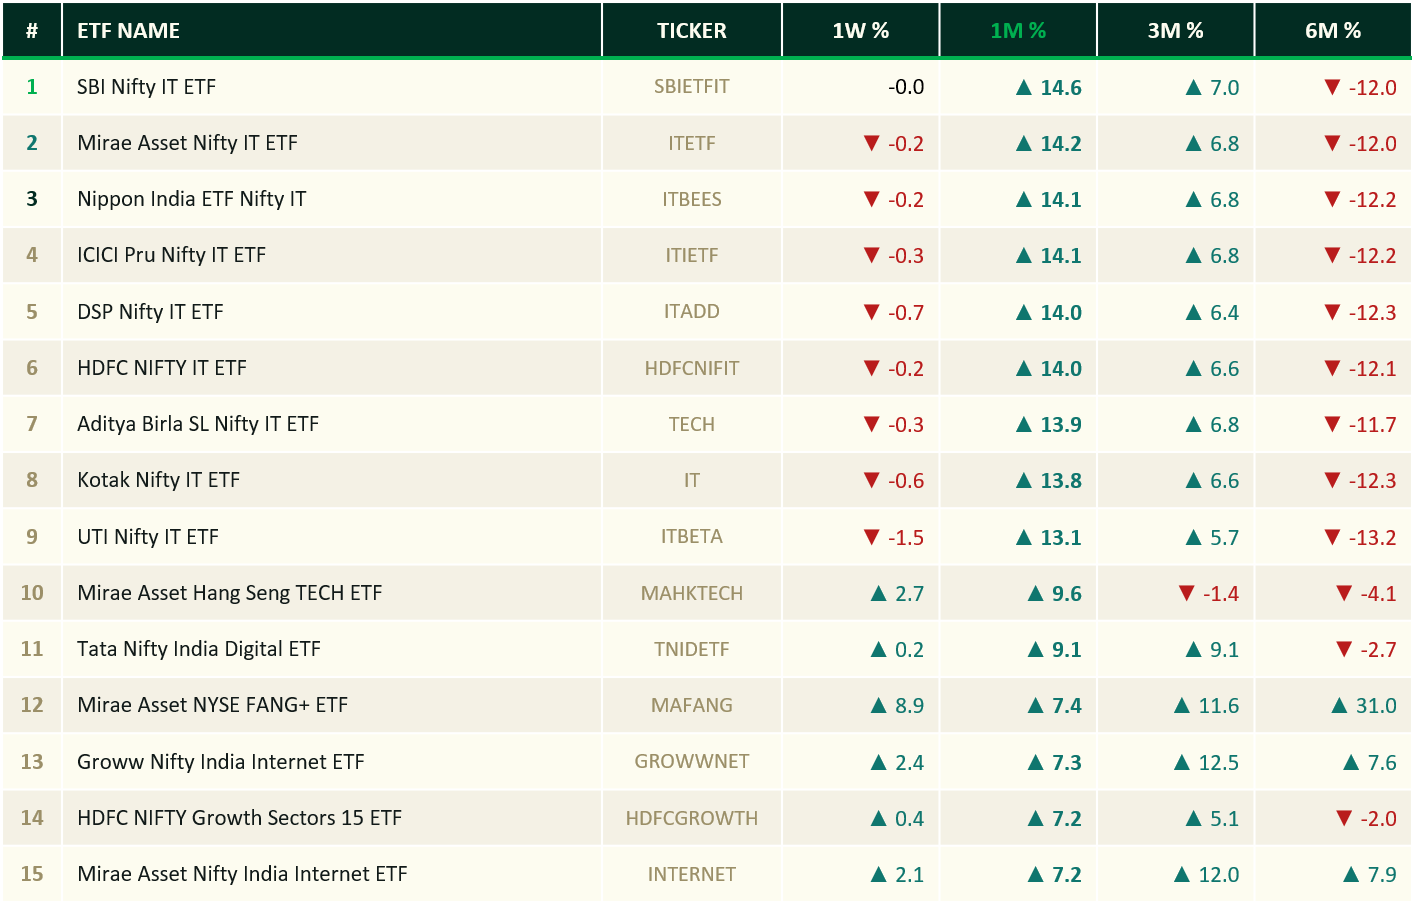This screenshot has width=1415, height=905.
Task: Select the TICKER column header
Action: 692,31
